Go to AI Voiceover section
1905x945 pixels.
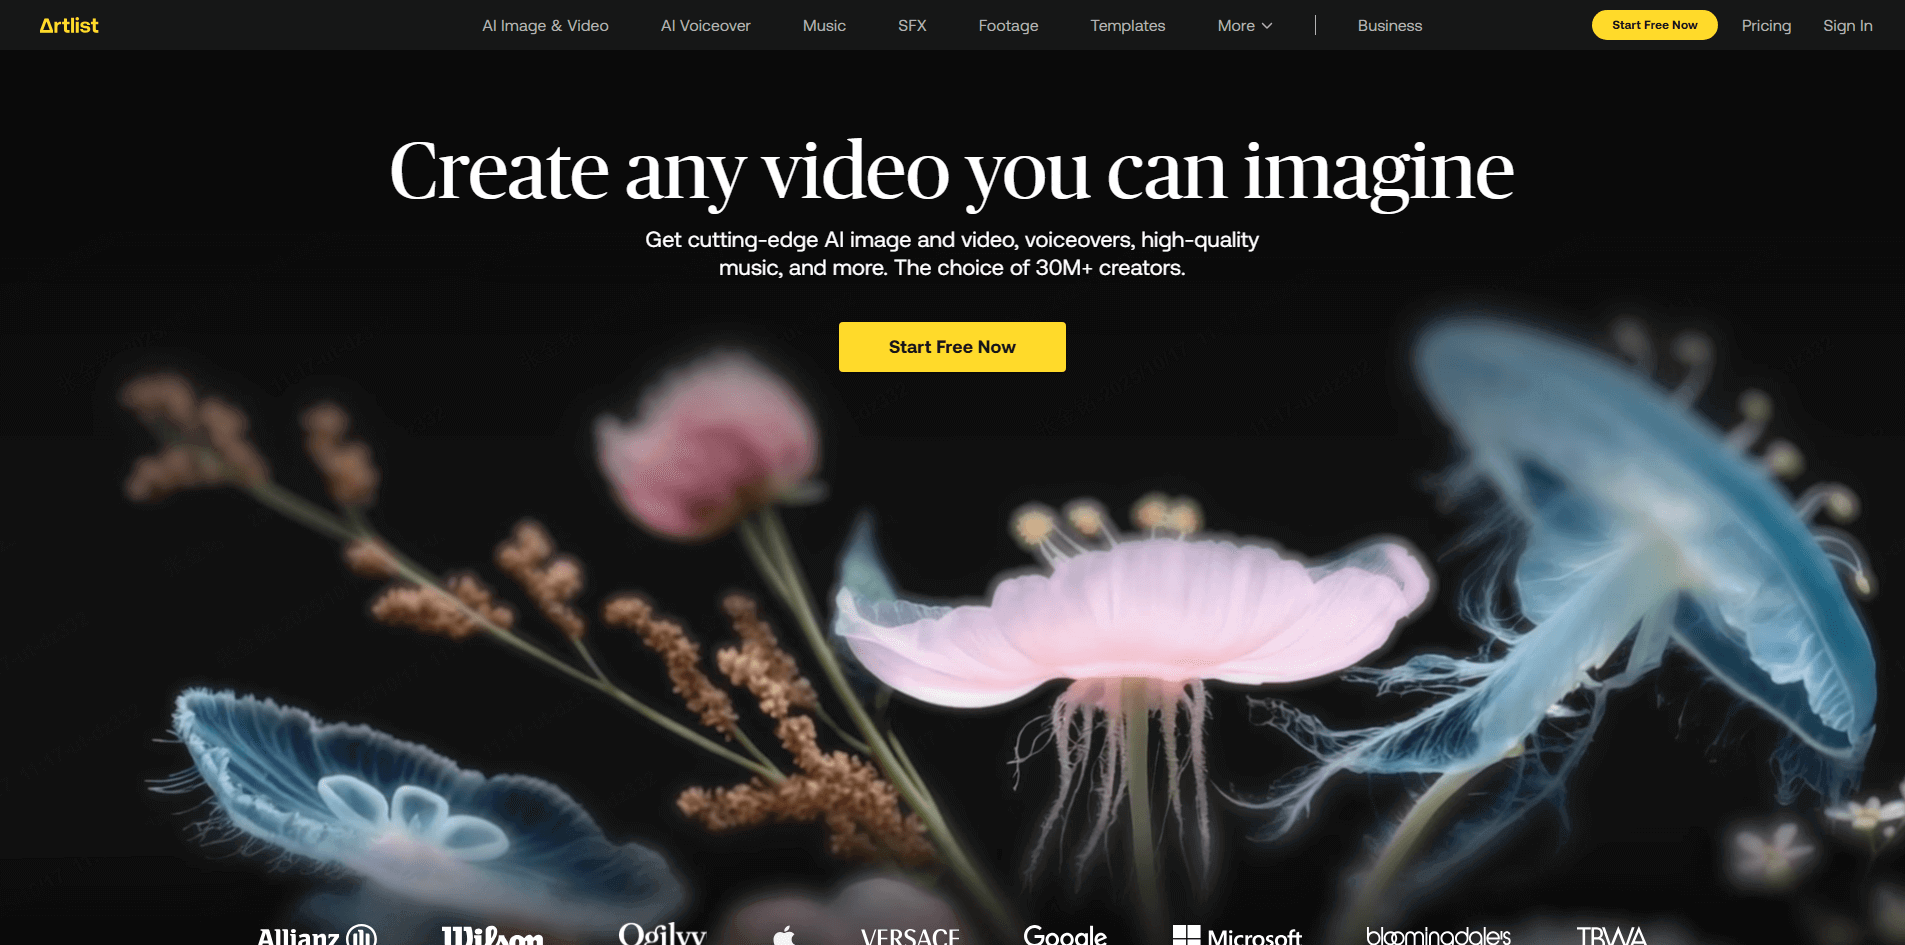click(705, 26)
